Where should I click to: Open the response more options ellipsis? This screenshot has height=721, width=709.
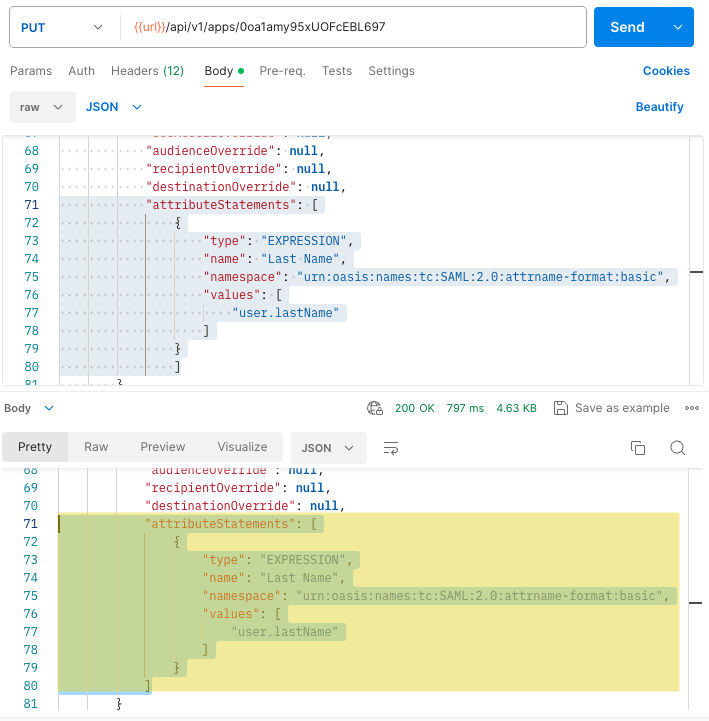tap(691, 408)
